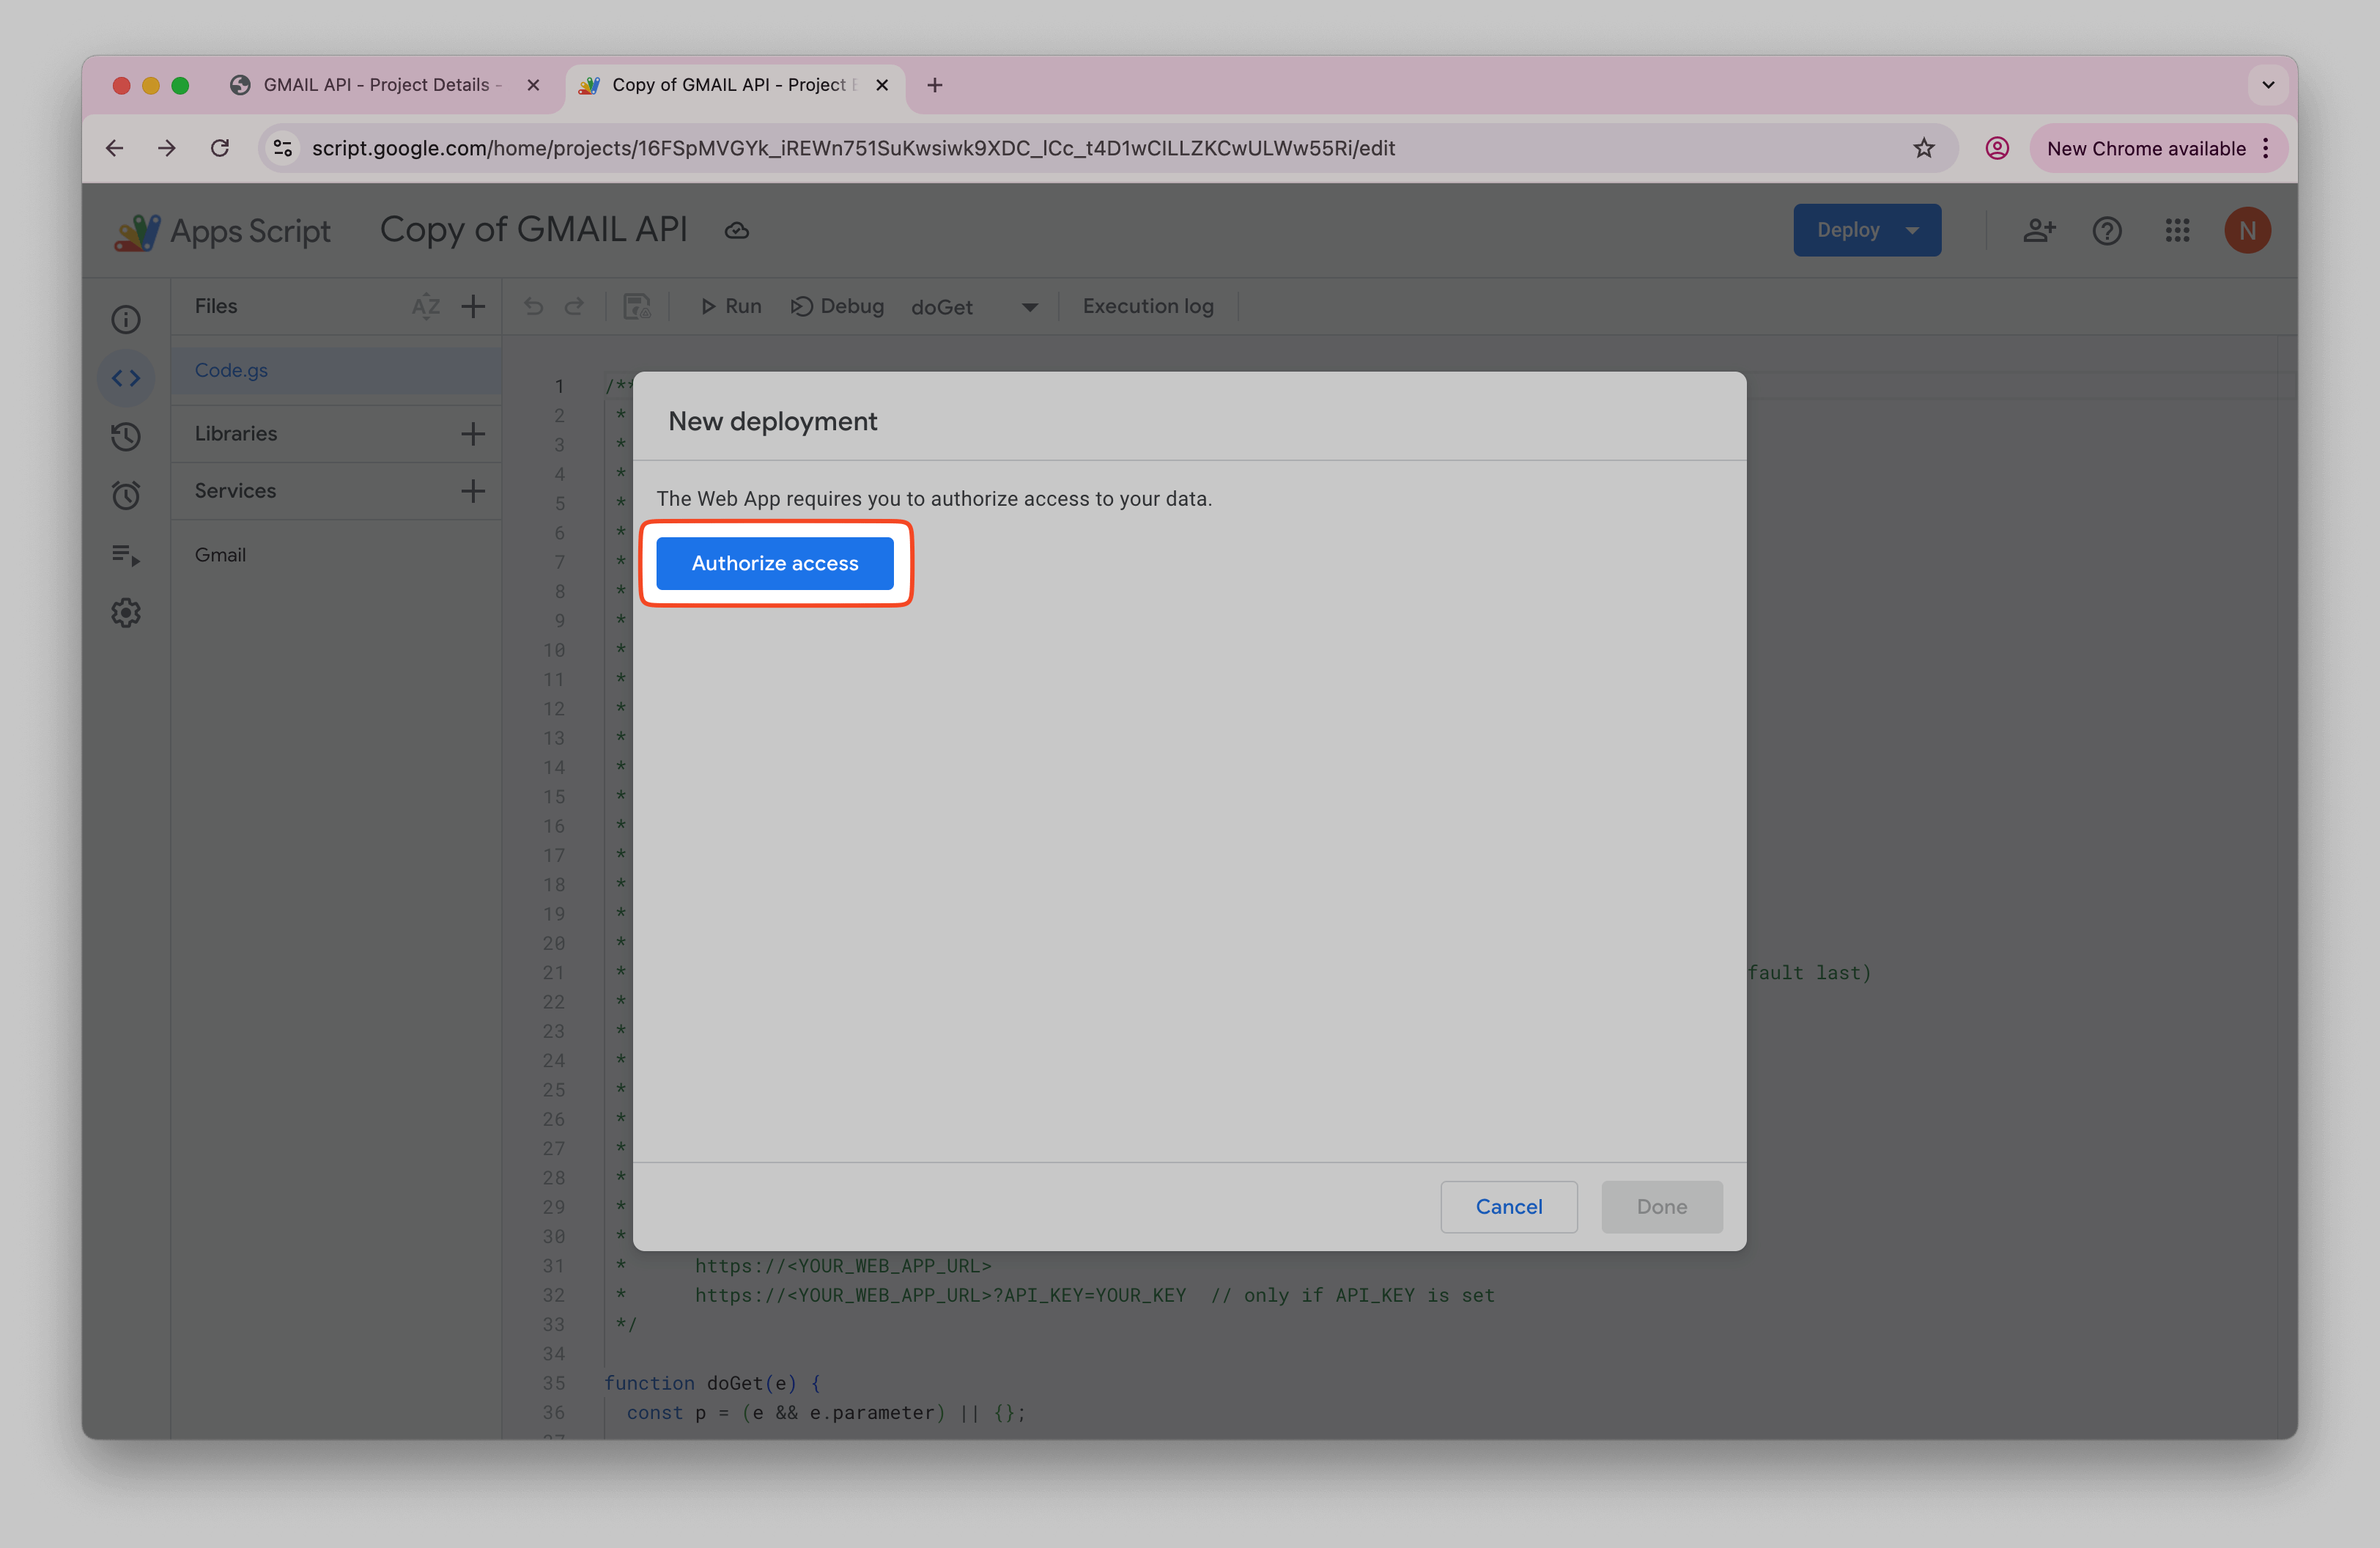
Task: Go back in browser history
Action: click(114, 148)
